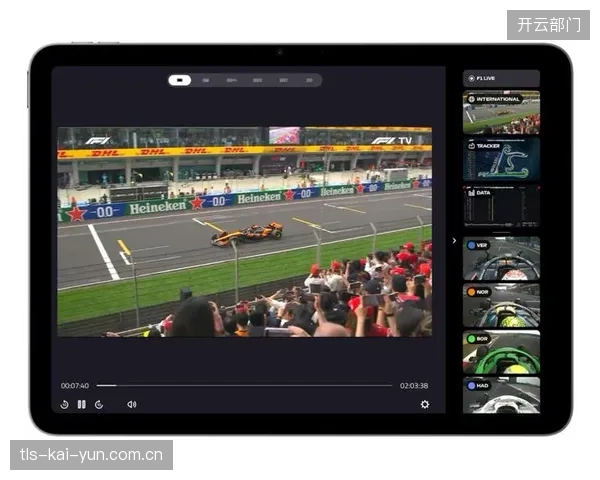Switch to the F1 LIVE feed
The image size is (600, 480).
(501, 78)
